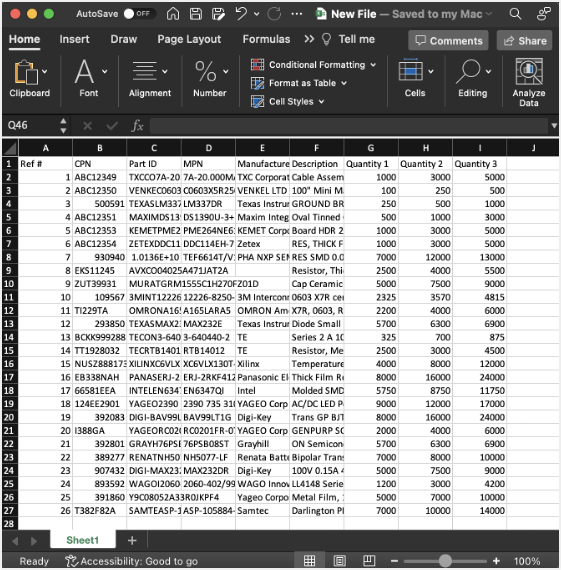Image resolution: width=562 pixels, height=570 pixels.
Task: Click the Tell me lightbulb field
Action: [348, 39]
